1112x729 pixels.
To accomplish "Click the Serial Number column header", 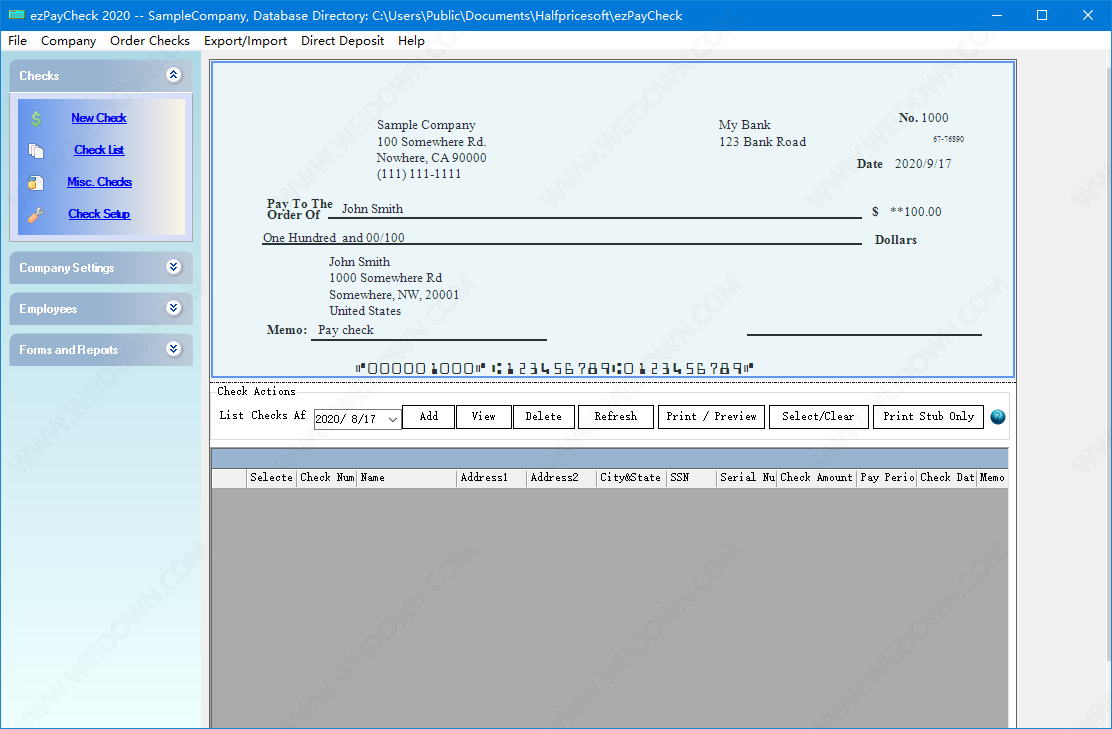I will 747,478.
